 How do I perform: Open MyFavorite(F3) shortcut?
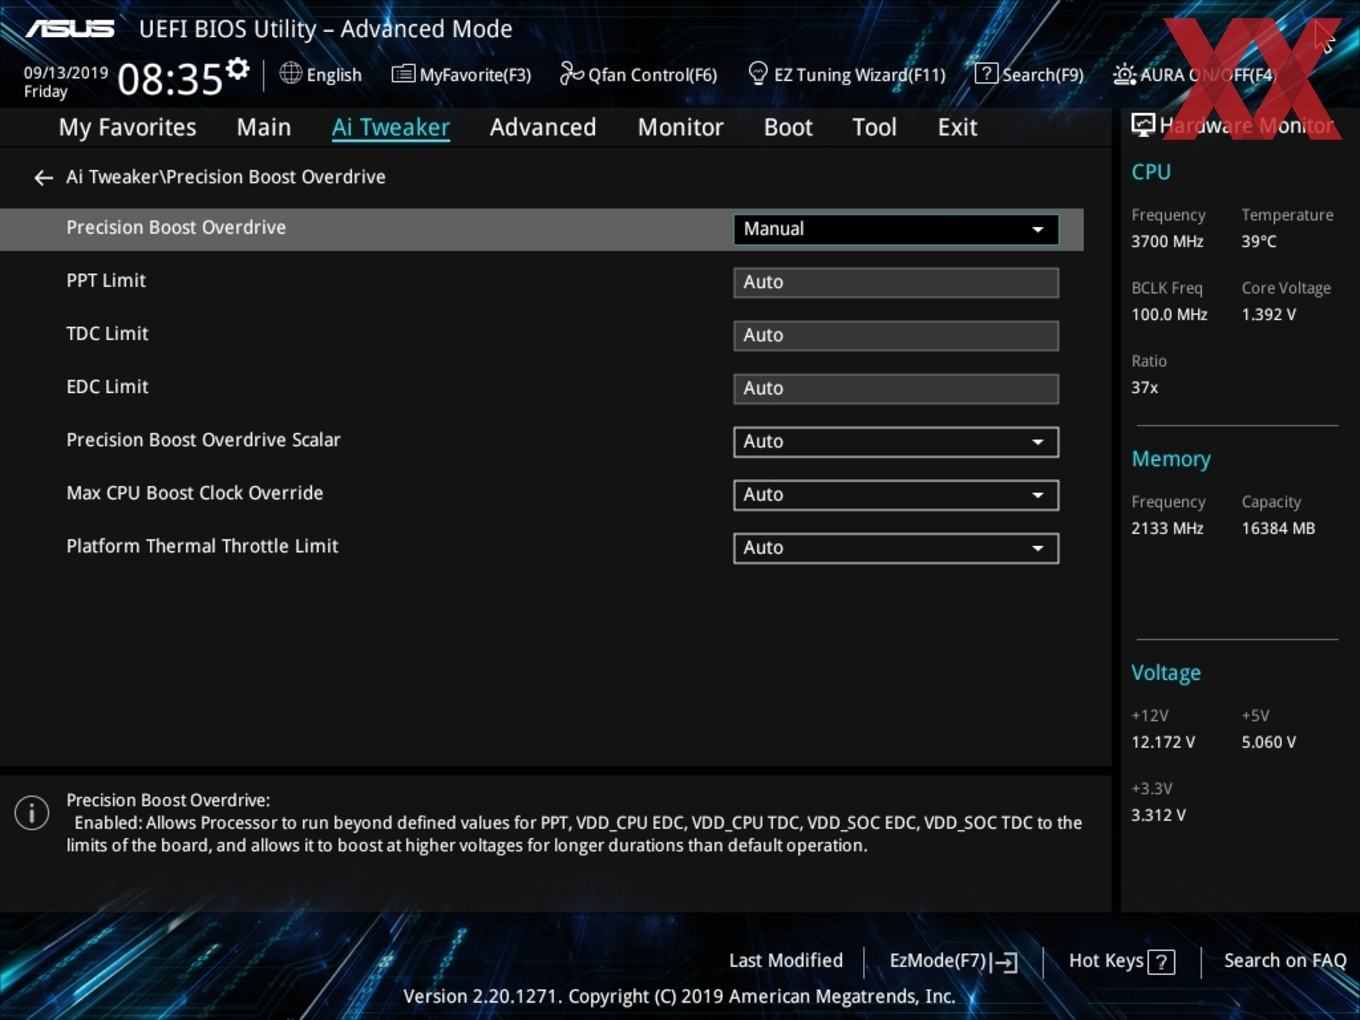point(462,74)
